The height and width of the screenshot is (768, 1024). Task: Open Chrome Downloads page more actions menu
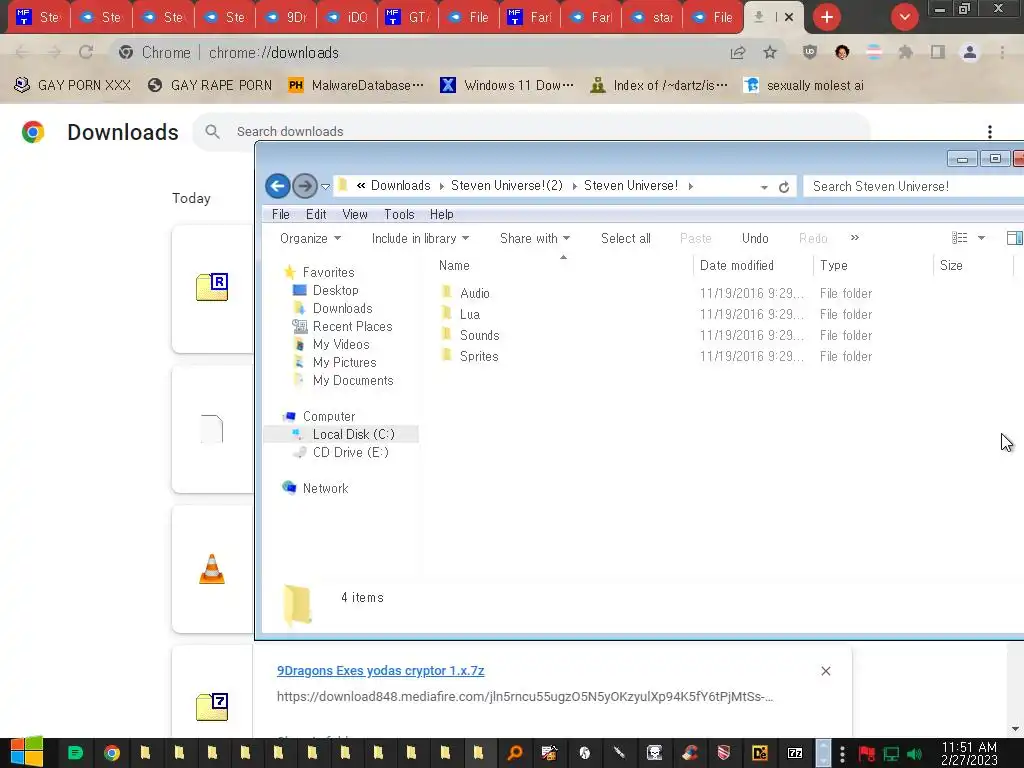[989, 131]
